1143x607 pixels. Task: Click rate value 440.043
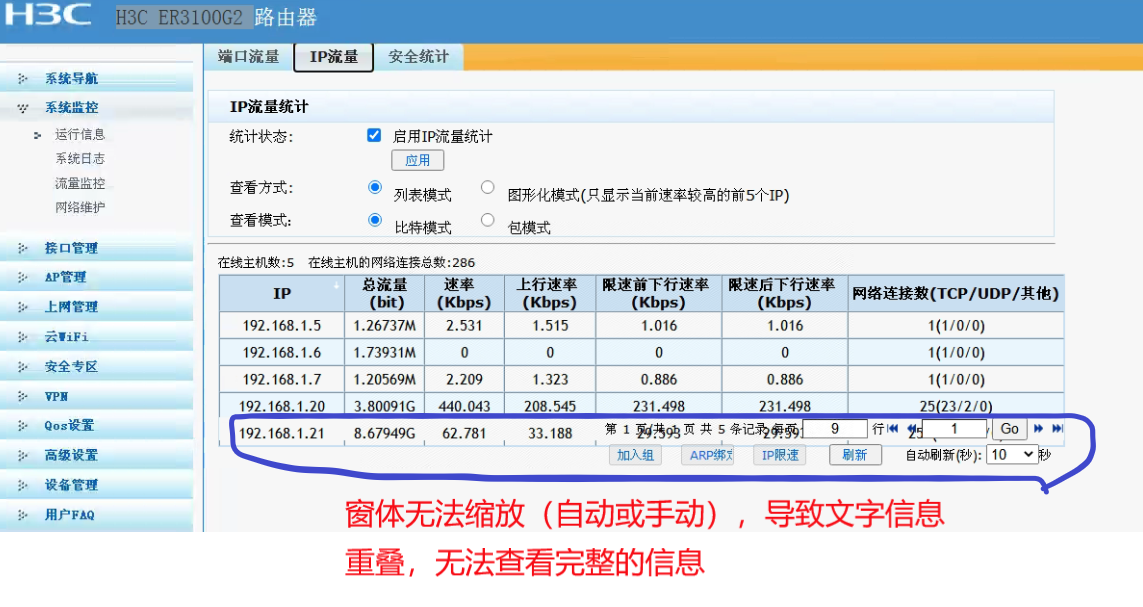(x=464, y=407)
